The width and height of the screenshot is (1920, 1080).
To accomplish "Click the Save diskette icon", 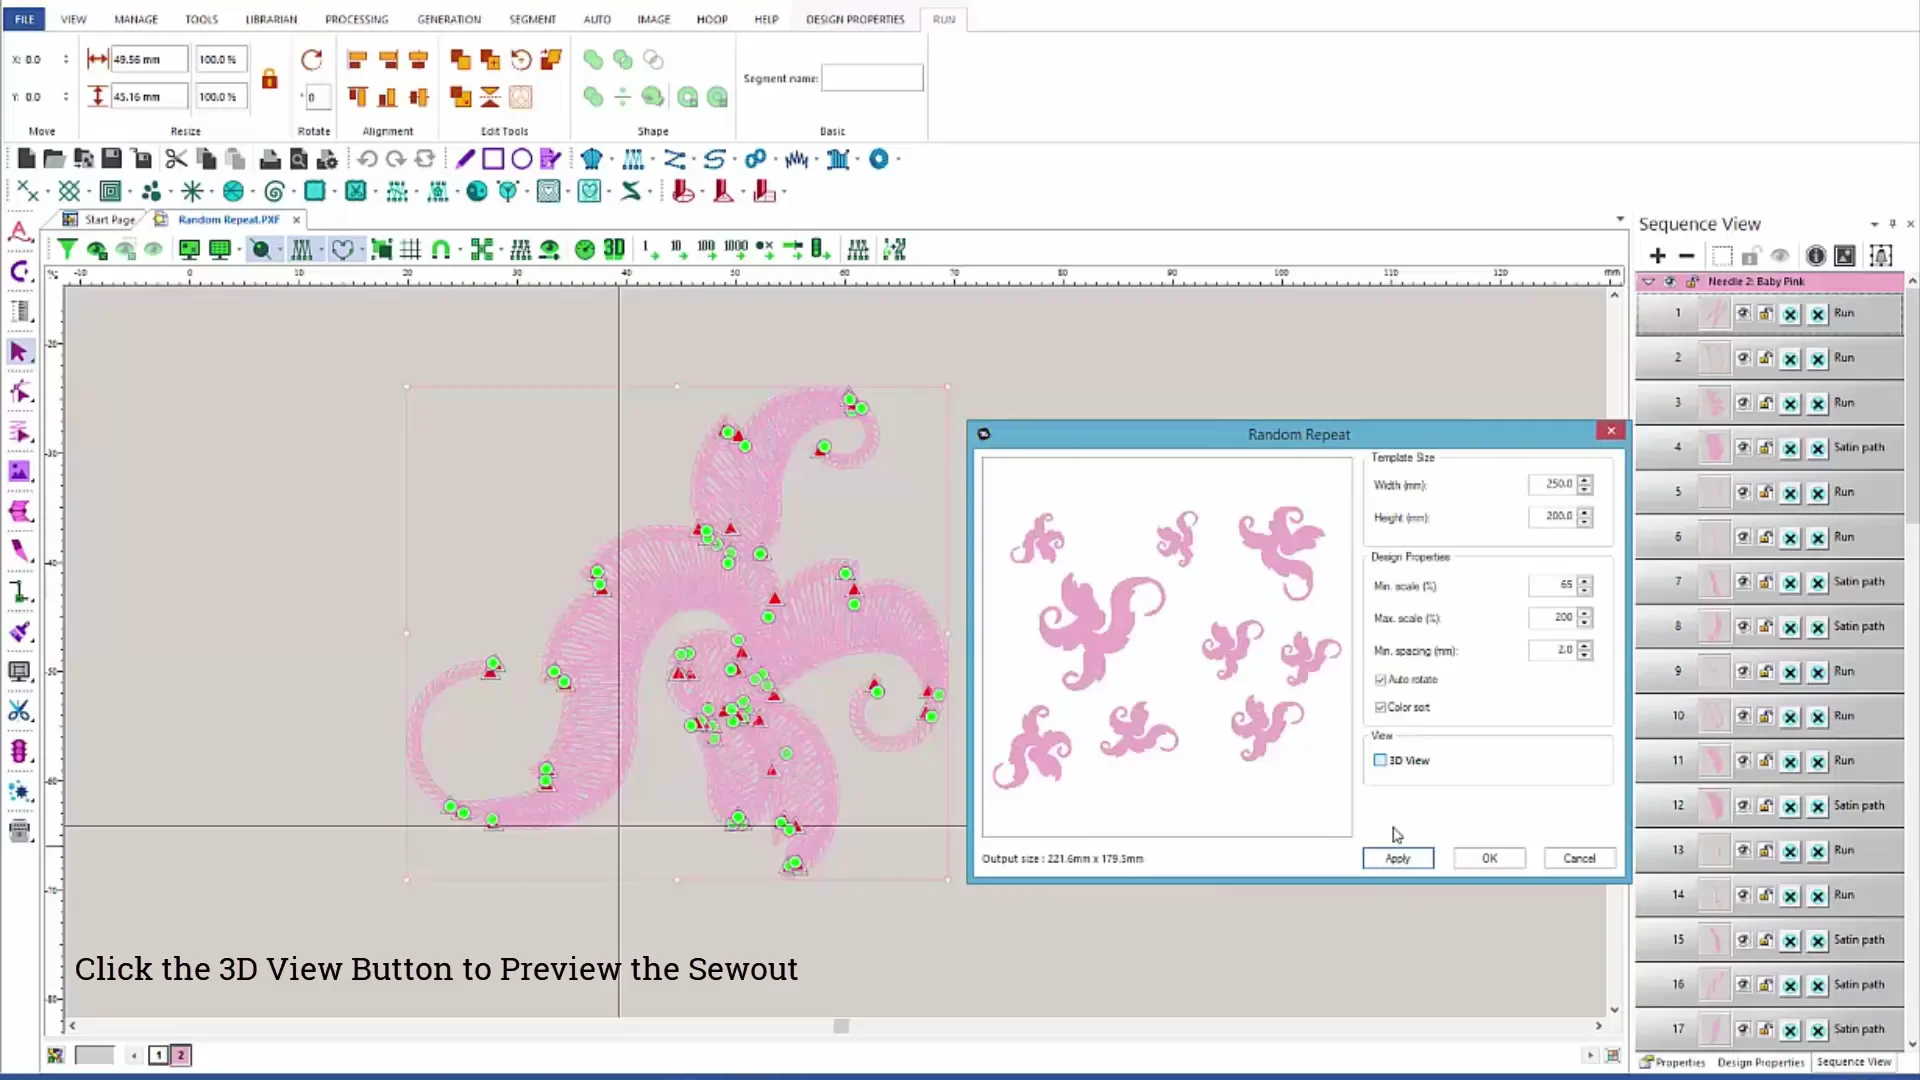I will click(x=112, y=158).
